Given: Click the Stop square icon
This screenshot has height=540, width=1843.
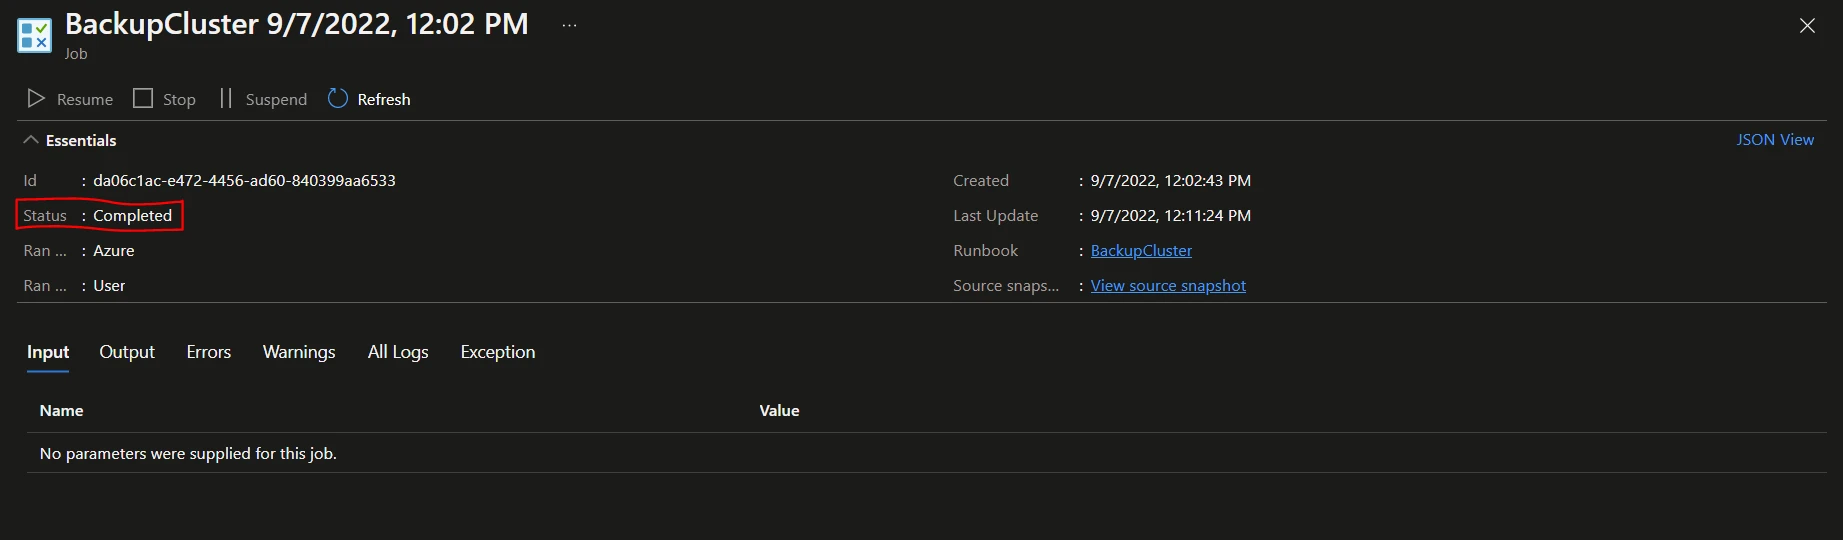Looking at the screenshot, I should 143,98.
